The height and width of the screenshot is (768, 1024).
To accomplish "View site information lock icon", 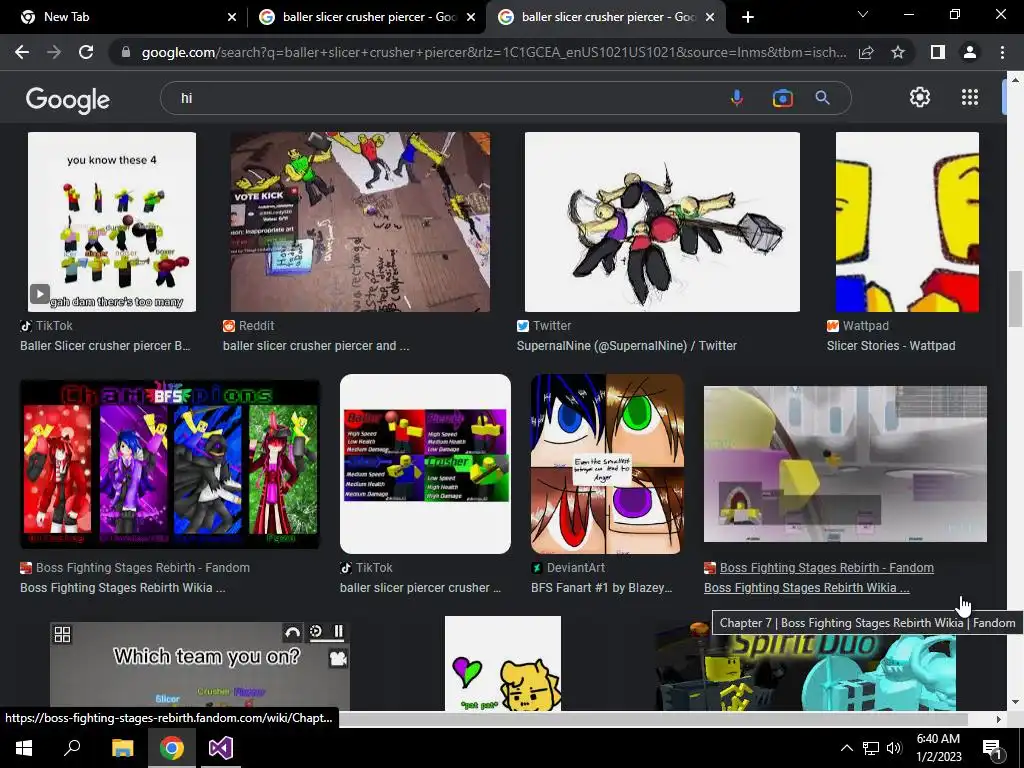I will 126,52.
